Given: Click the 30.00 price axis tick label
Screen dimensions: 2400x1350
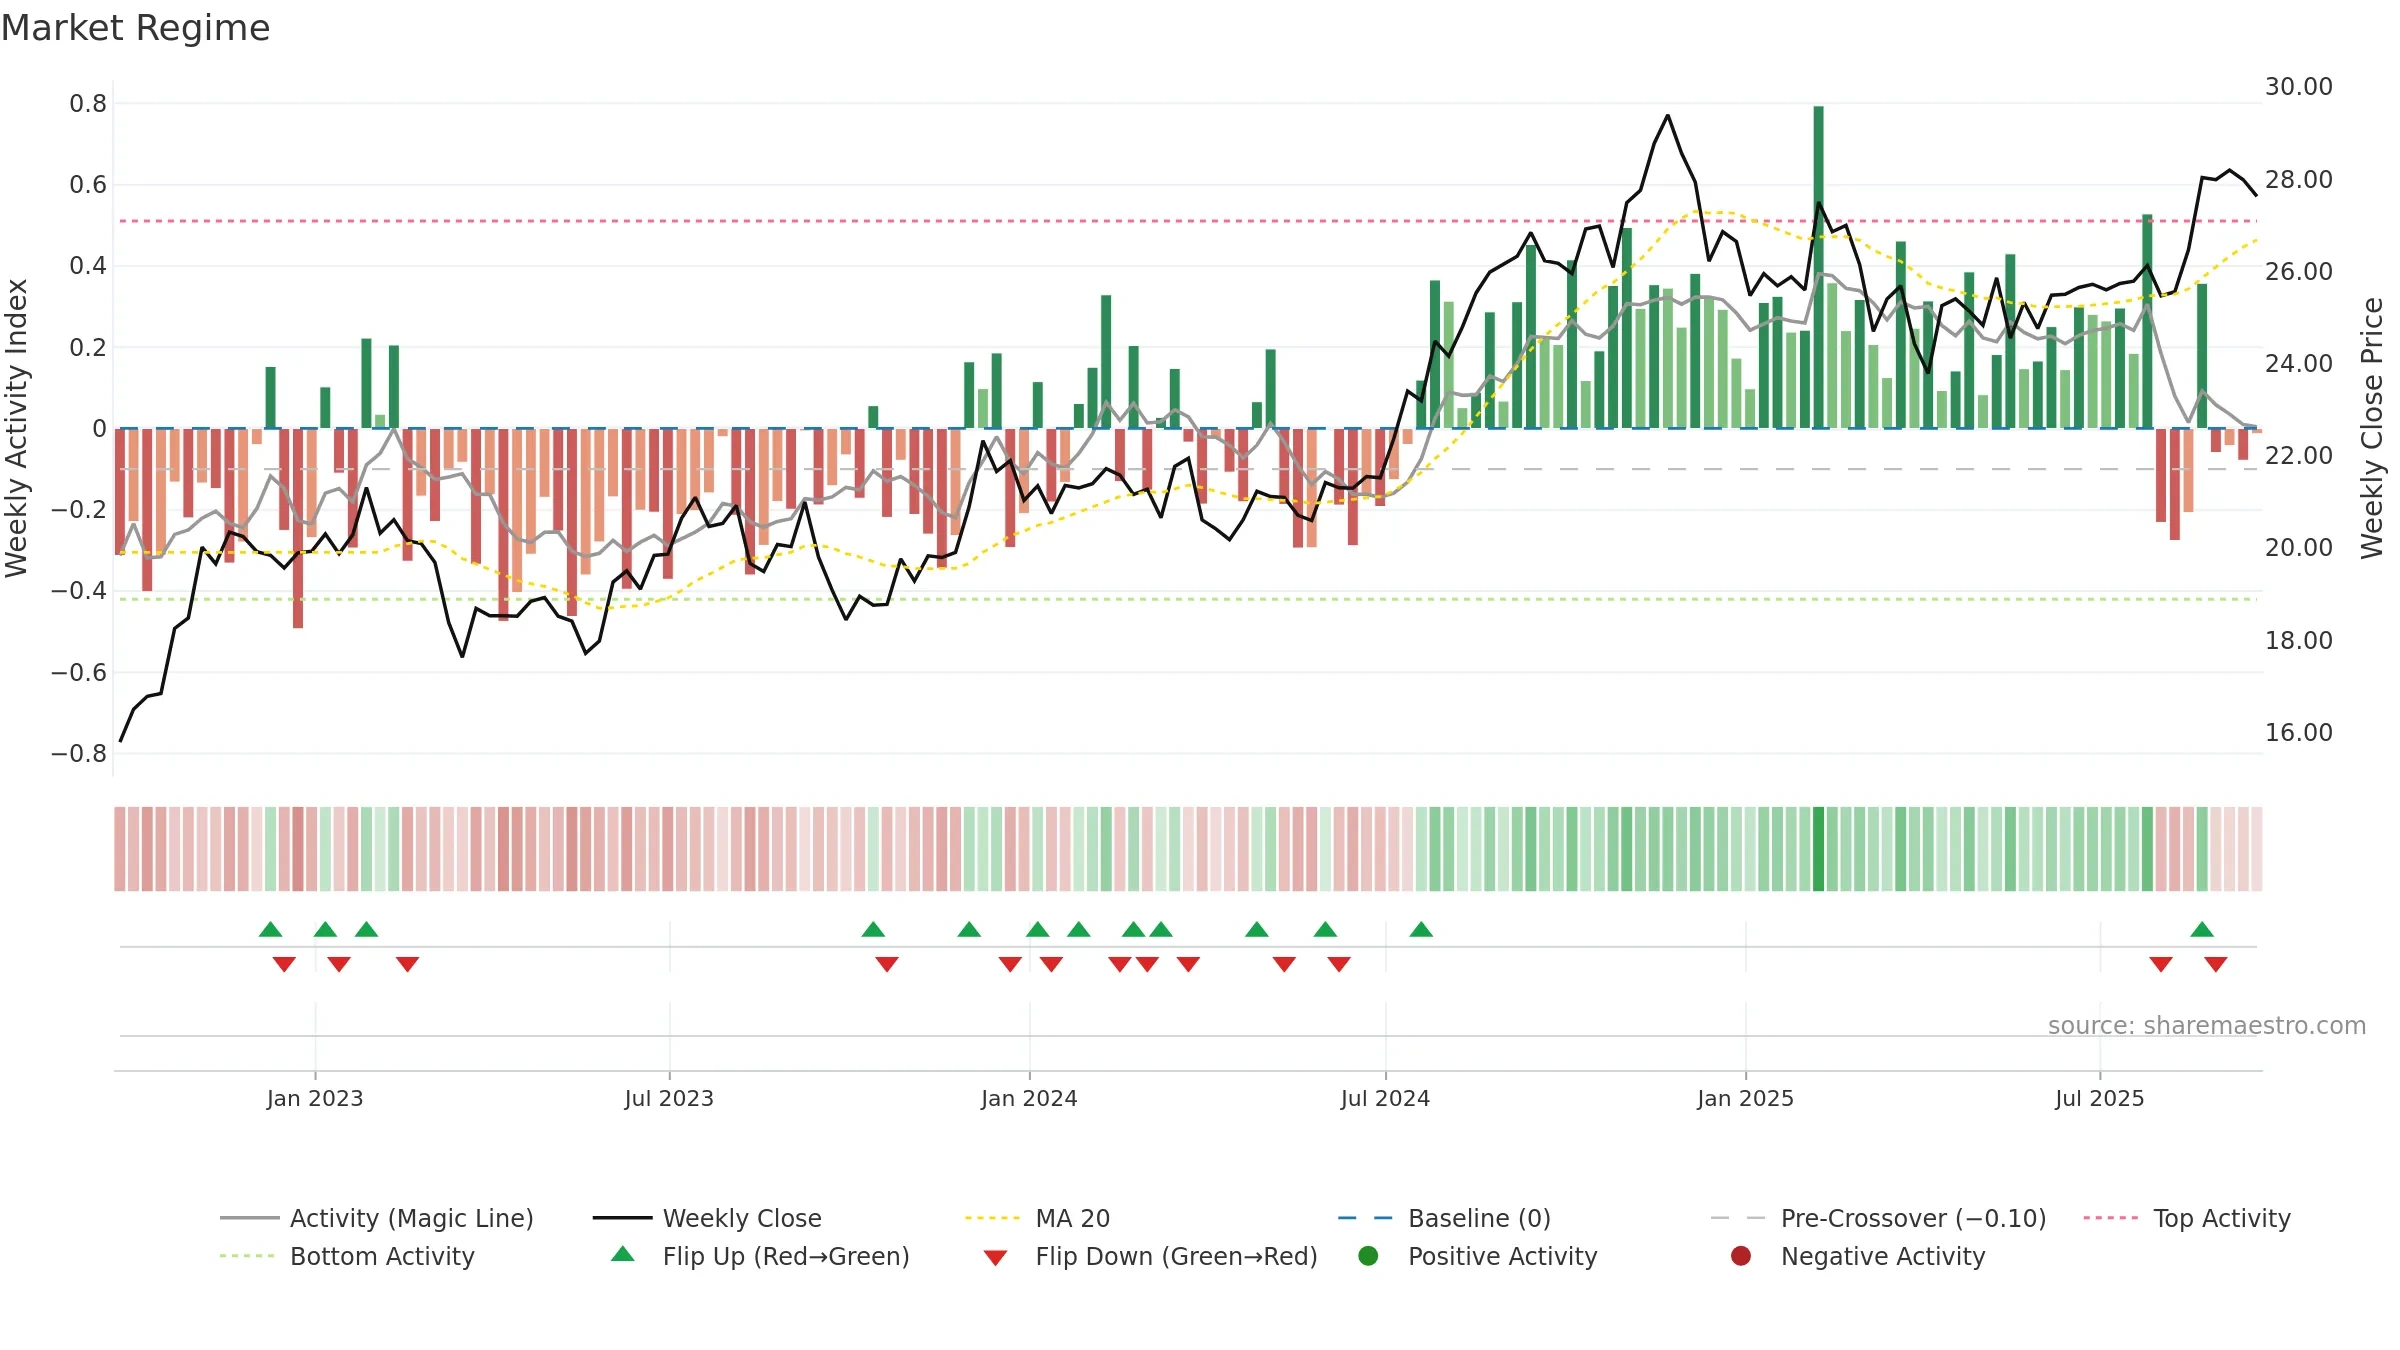Looking at the screenshot, I should point(2299,87).
